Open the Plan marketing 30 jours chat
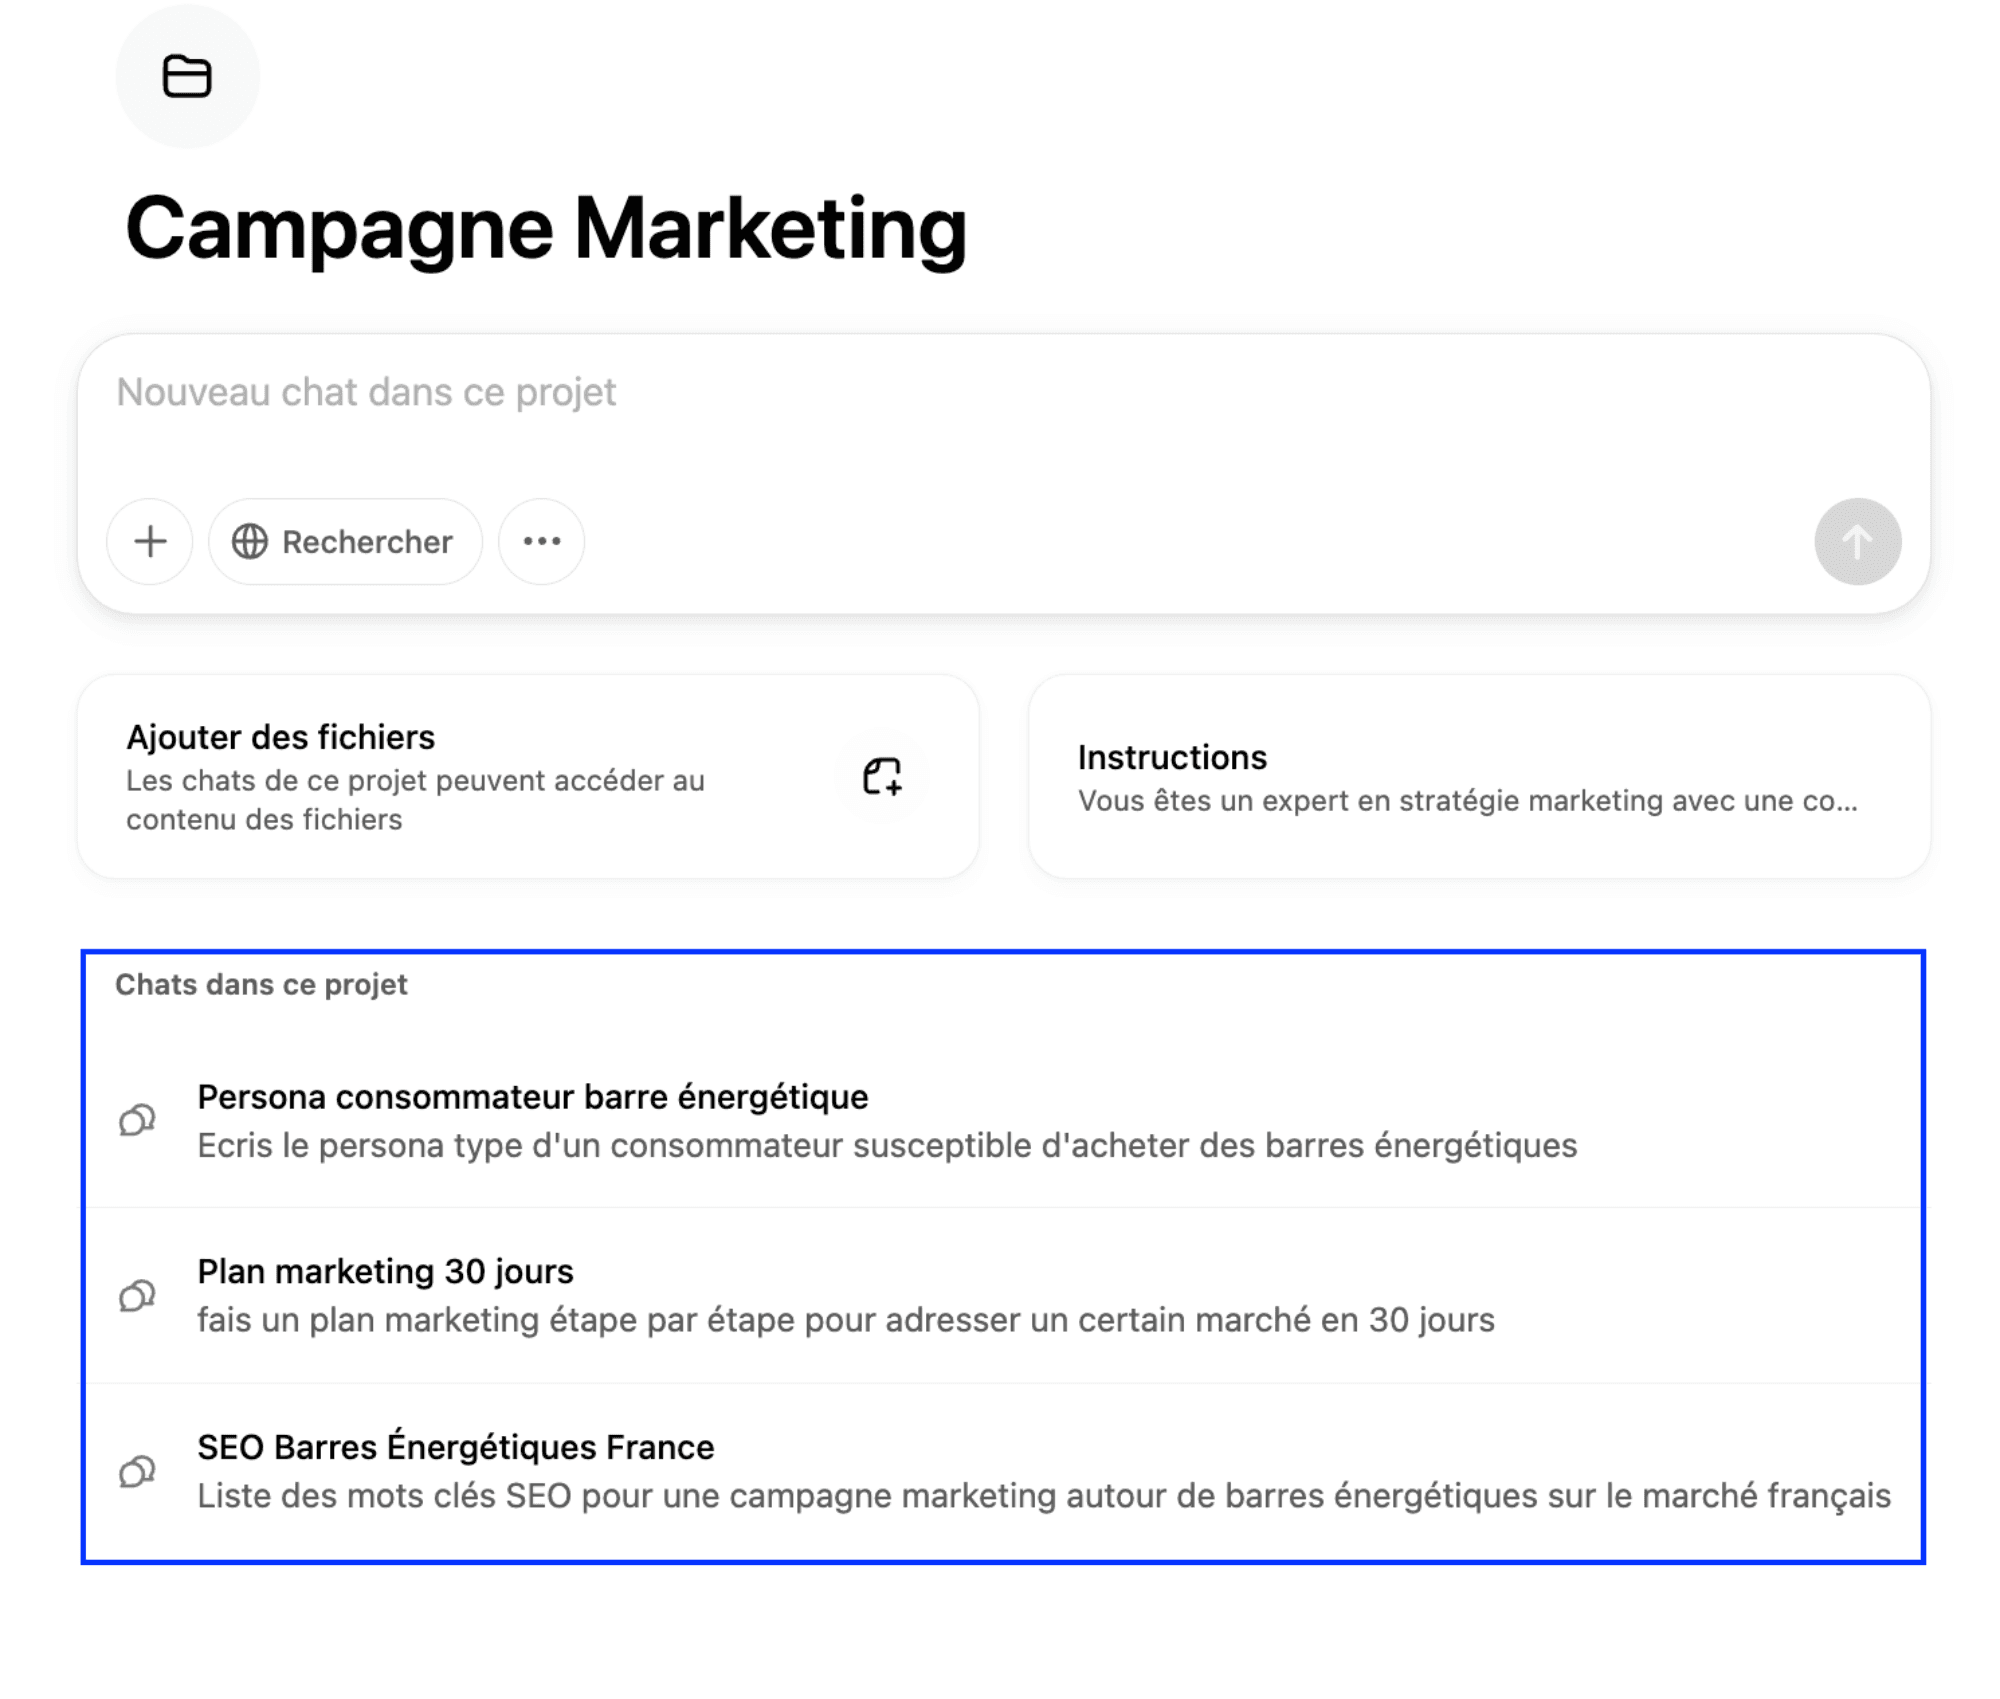This screenshot has width=2000, height=1699. pos(385,1272)
